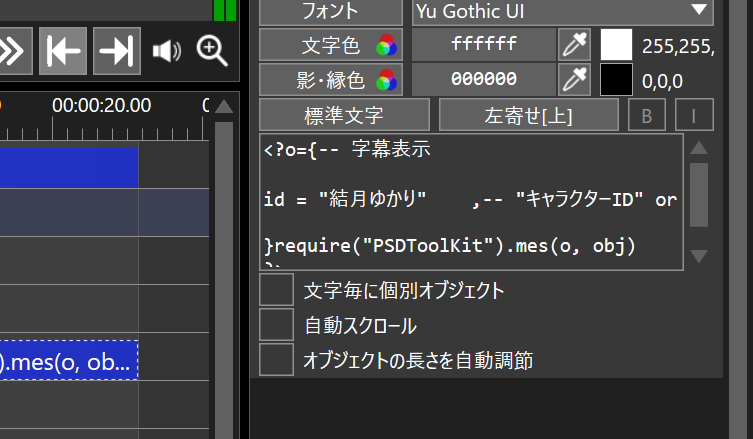Pick text color with 文字色 eyedropper
The height and width of the screenshot is (439, 753).
[574, 45]
